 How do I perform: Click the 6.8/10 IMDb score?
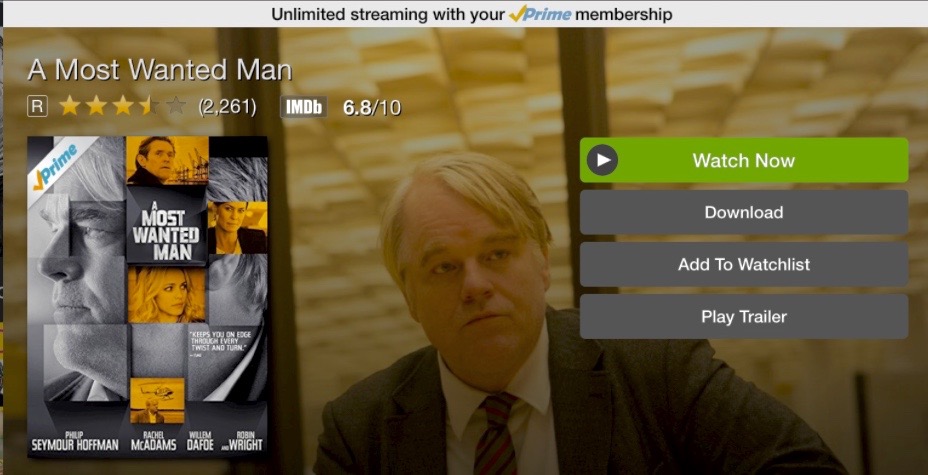(372, 108)
